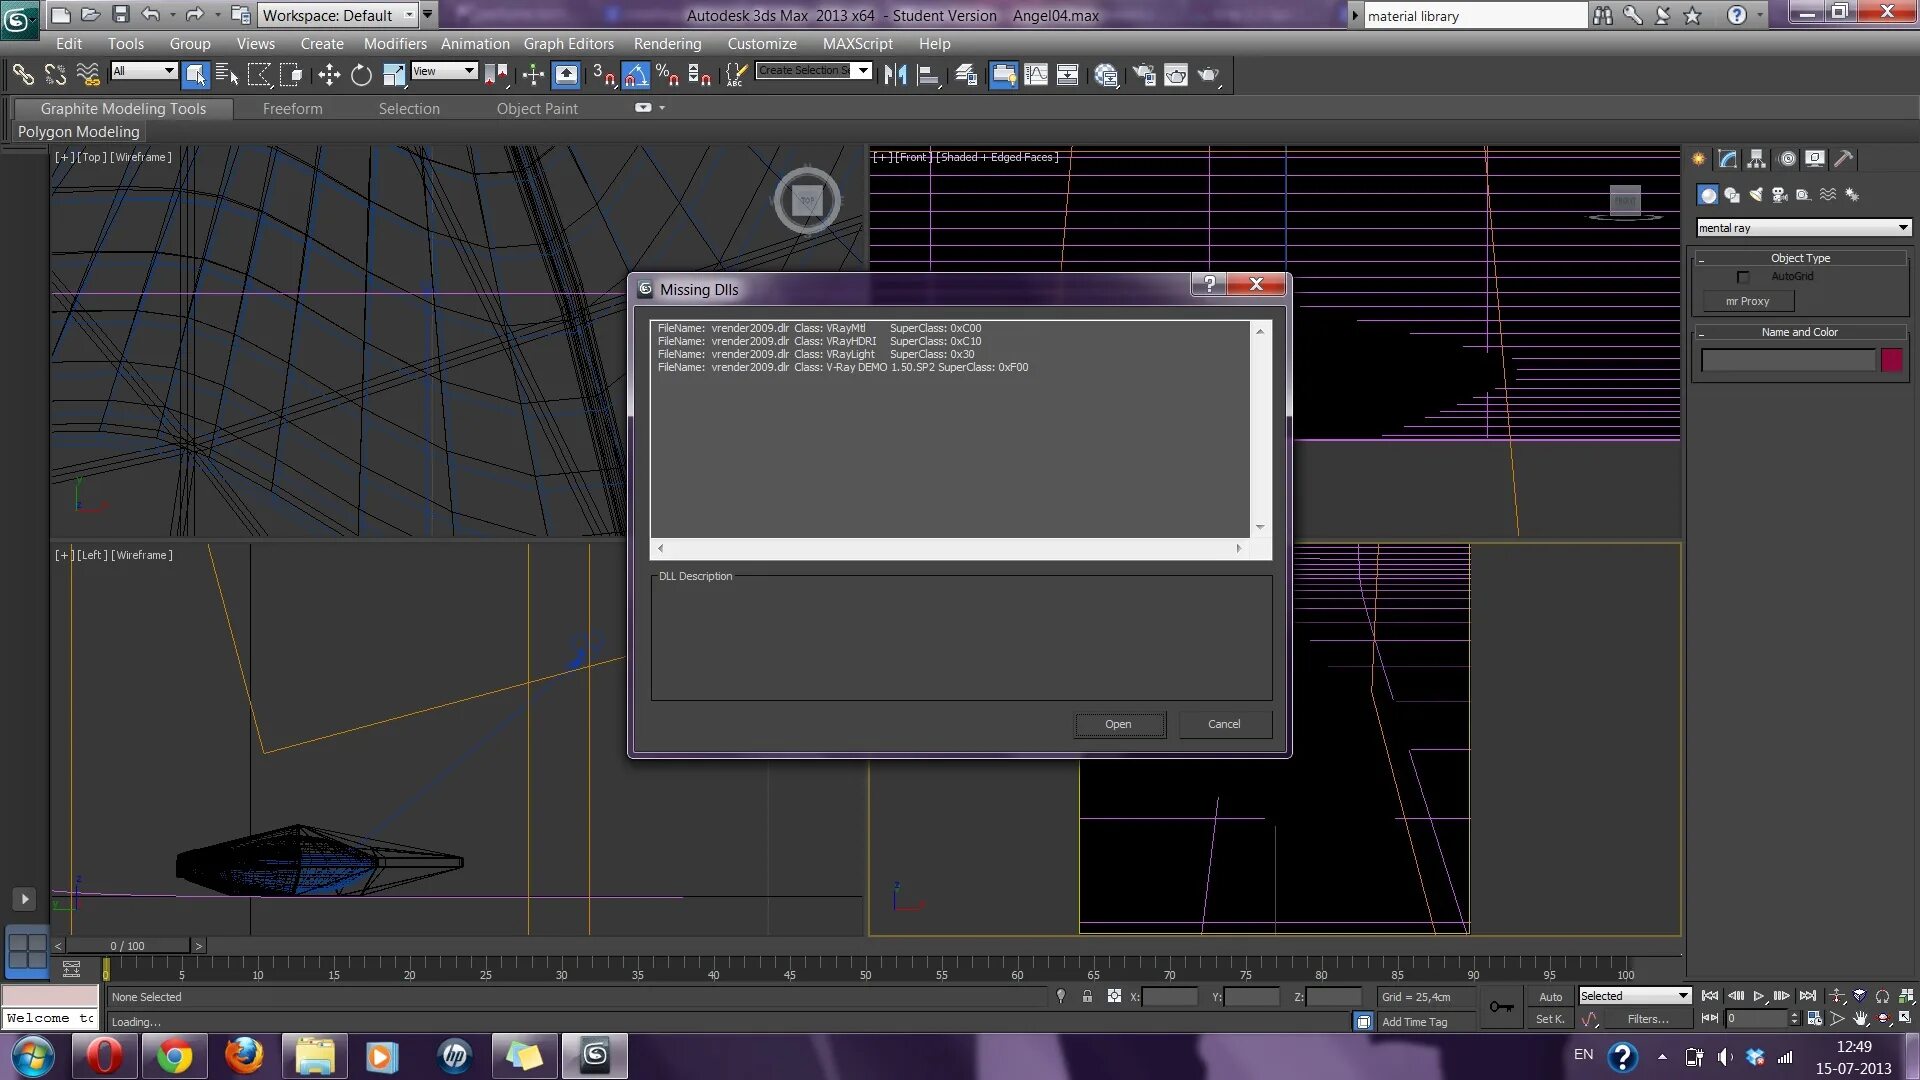Open the Motion command panel tab
This screenshot has height=1080, width=1920.
point(1787,158)
